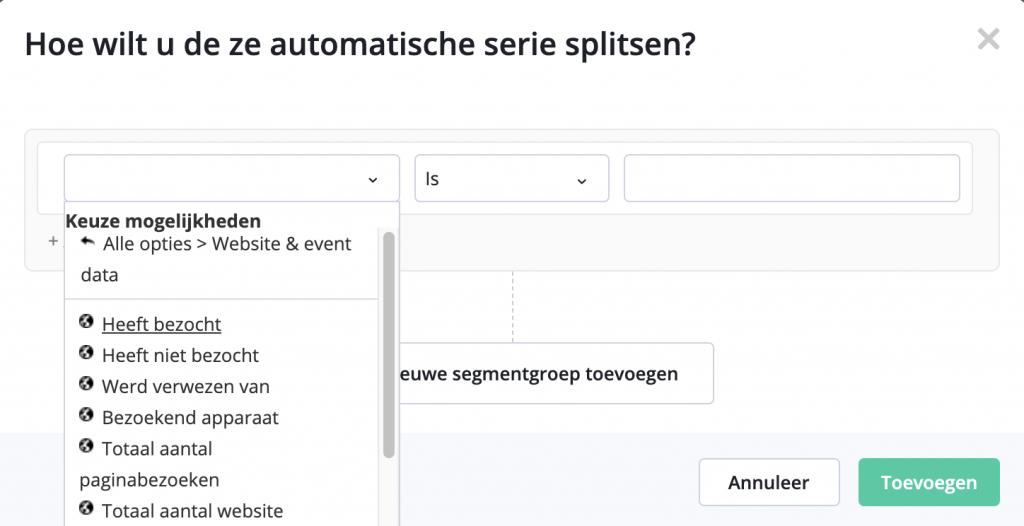Click globe icon beside Totaal aantal website
1024x526 pixels.
pyautogui.click(x=86, y=508)
